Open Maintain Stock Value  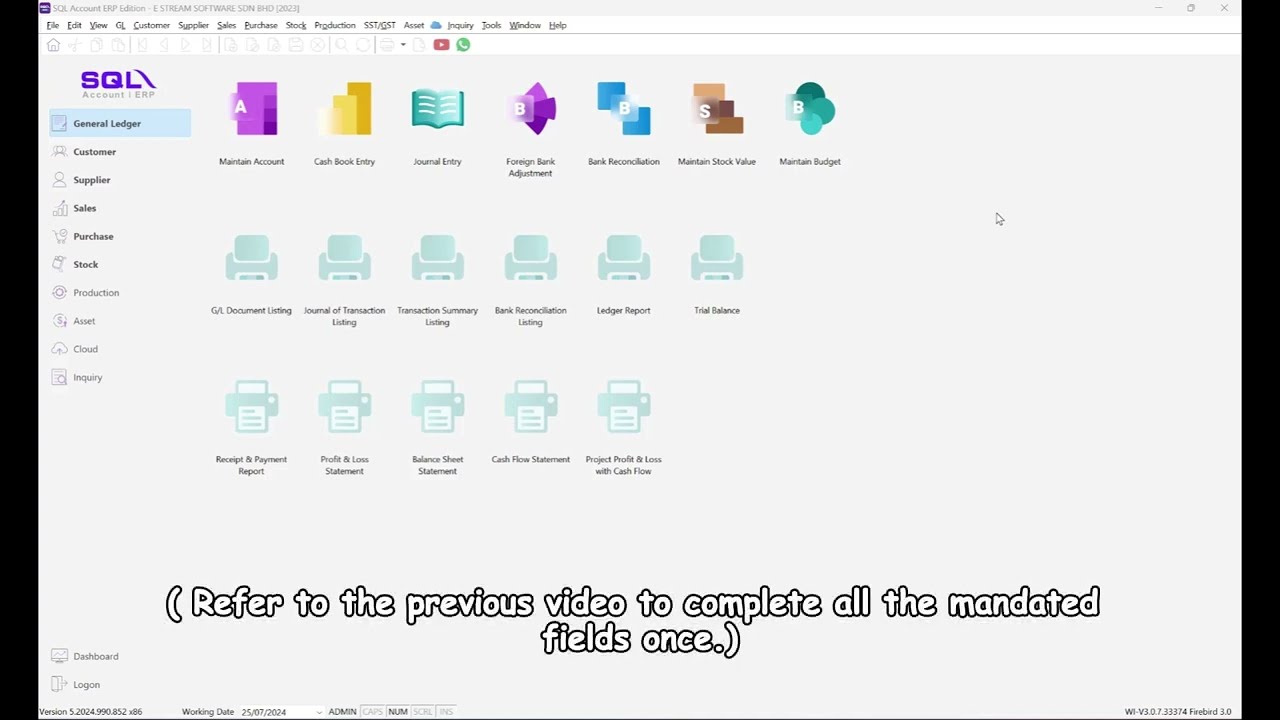717,109
